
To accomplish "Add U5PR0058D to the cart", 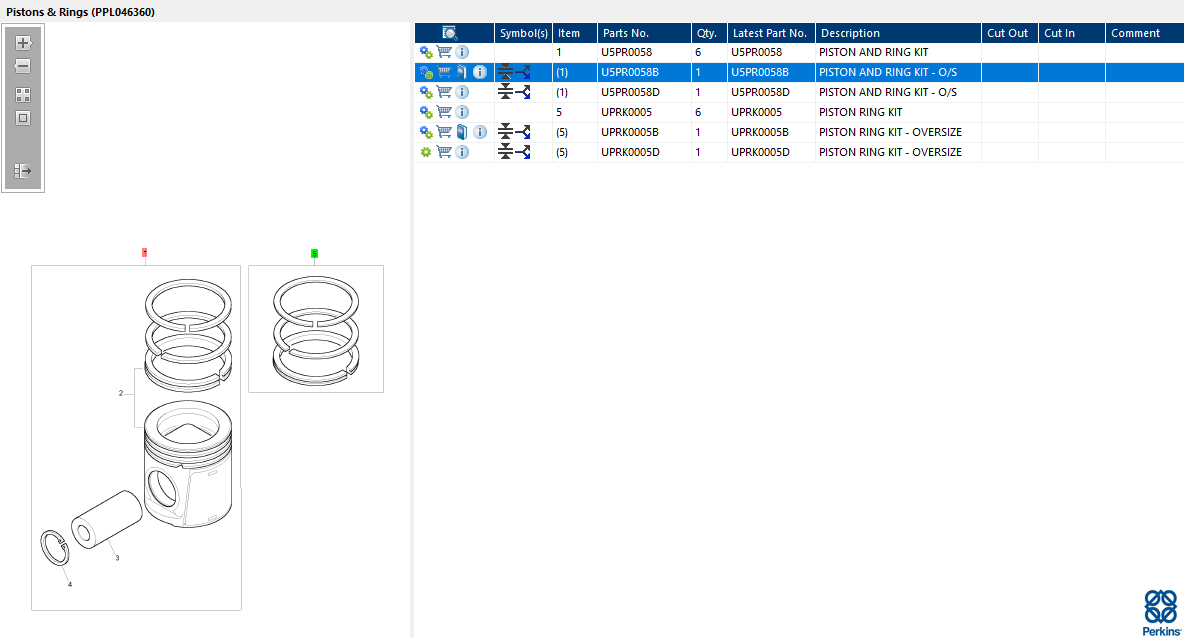I will pos(444,92).
